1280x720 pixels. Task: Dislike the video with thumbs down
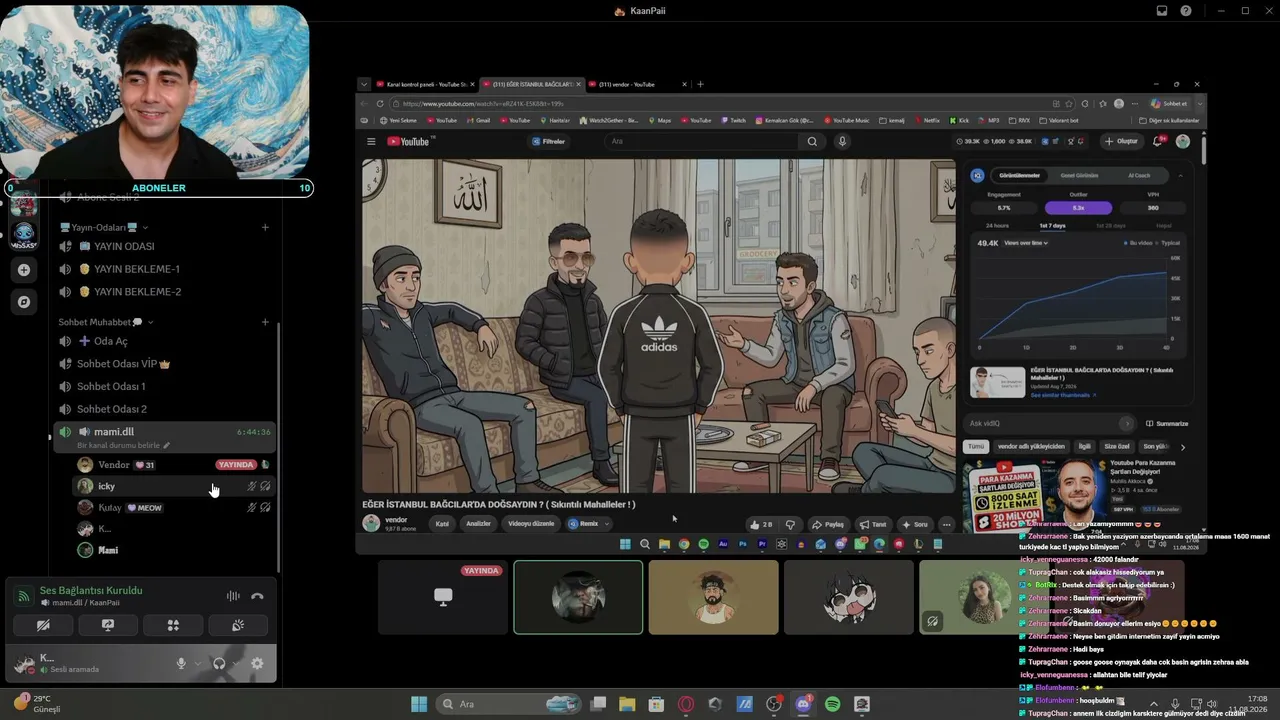pyautogui.click(x=790, y=524)
